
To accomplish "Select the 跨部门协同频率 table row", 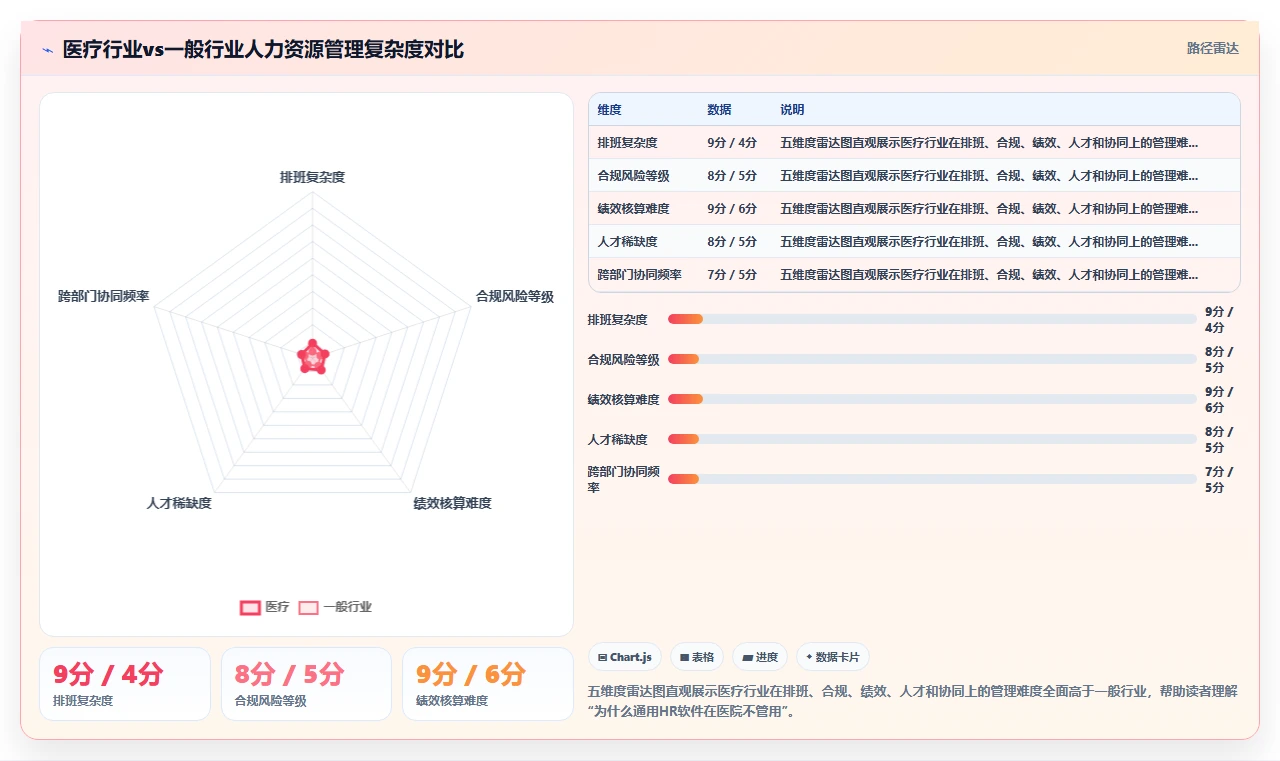I will (x=914, y=274).
